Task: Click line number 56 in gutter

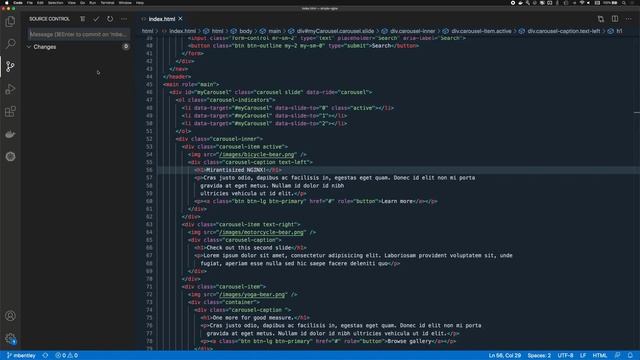Action: [x=149, y=170]
